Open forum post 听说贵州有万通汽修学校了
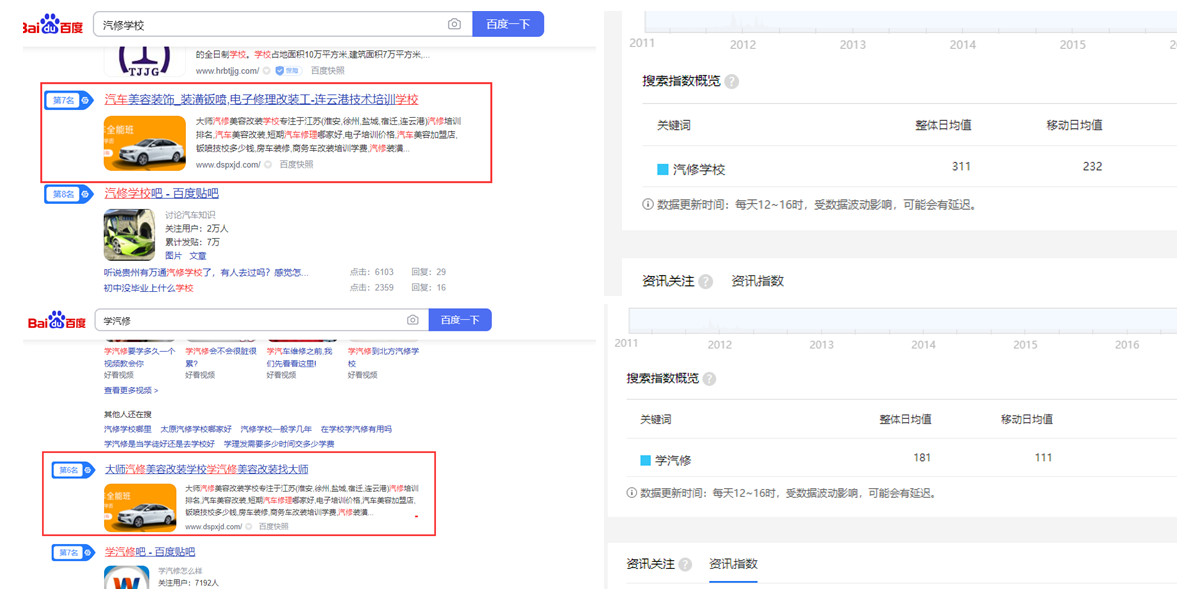This screenshot has width=1200, height=600. (x=206, y=272)
